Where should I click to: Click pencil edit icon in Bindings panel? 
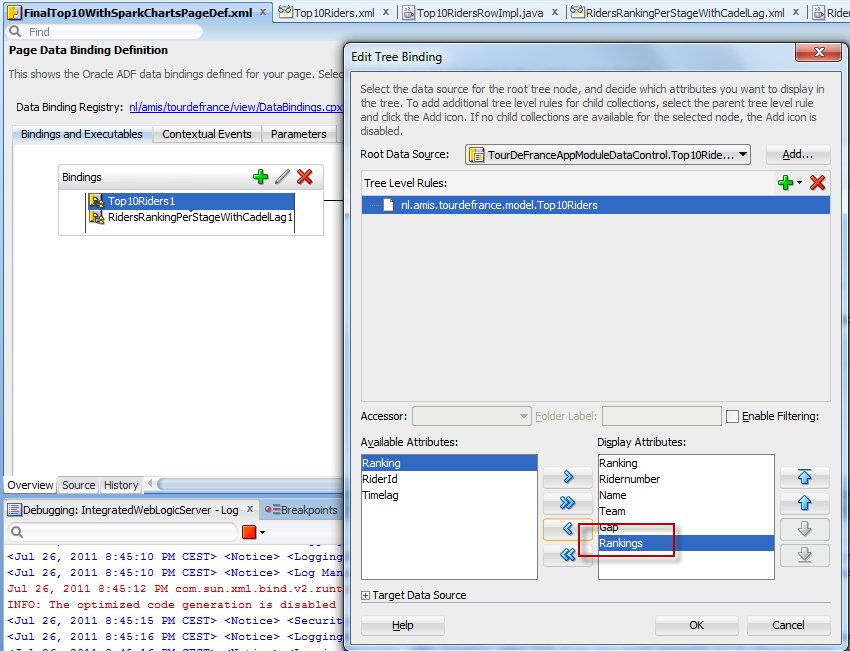283,177
